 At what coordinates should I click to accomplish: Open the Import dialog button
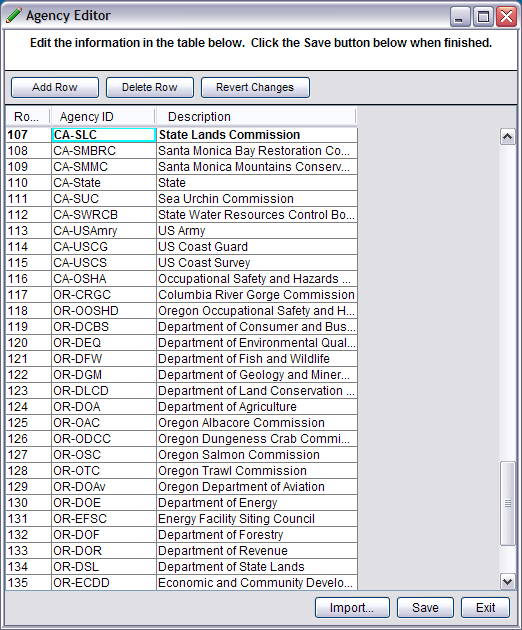[x=352, y=608]
